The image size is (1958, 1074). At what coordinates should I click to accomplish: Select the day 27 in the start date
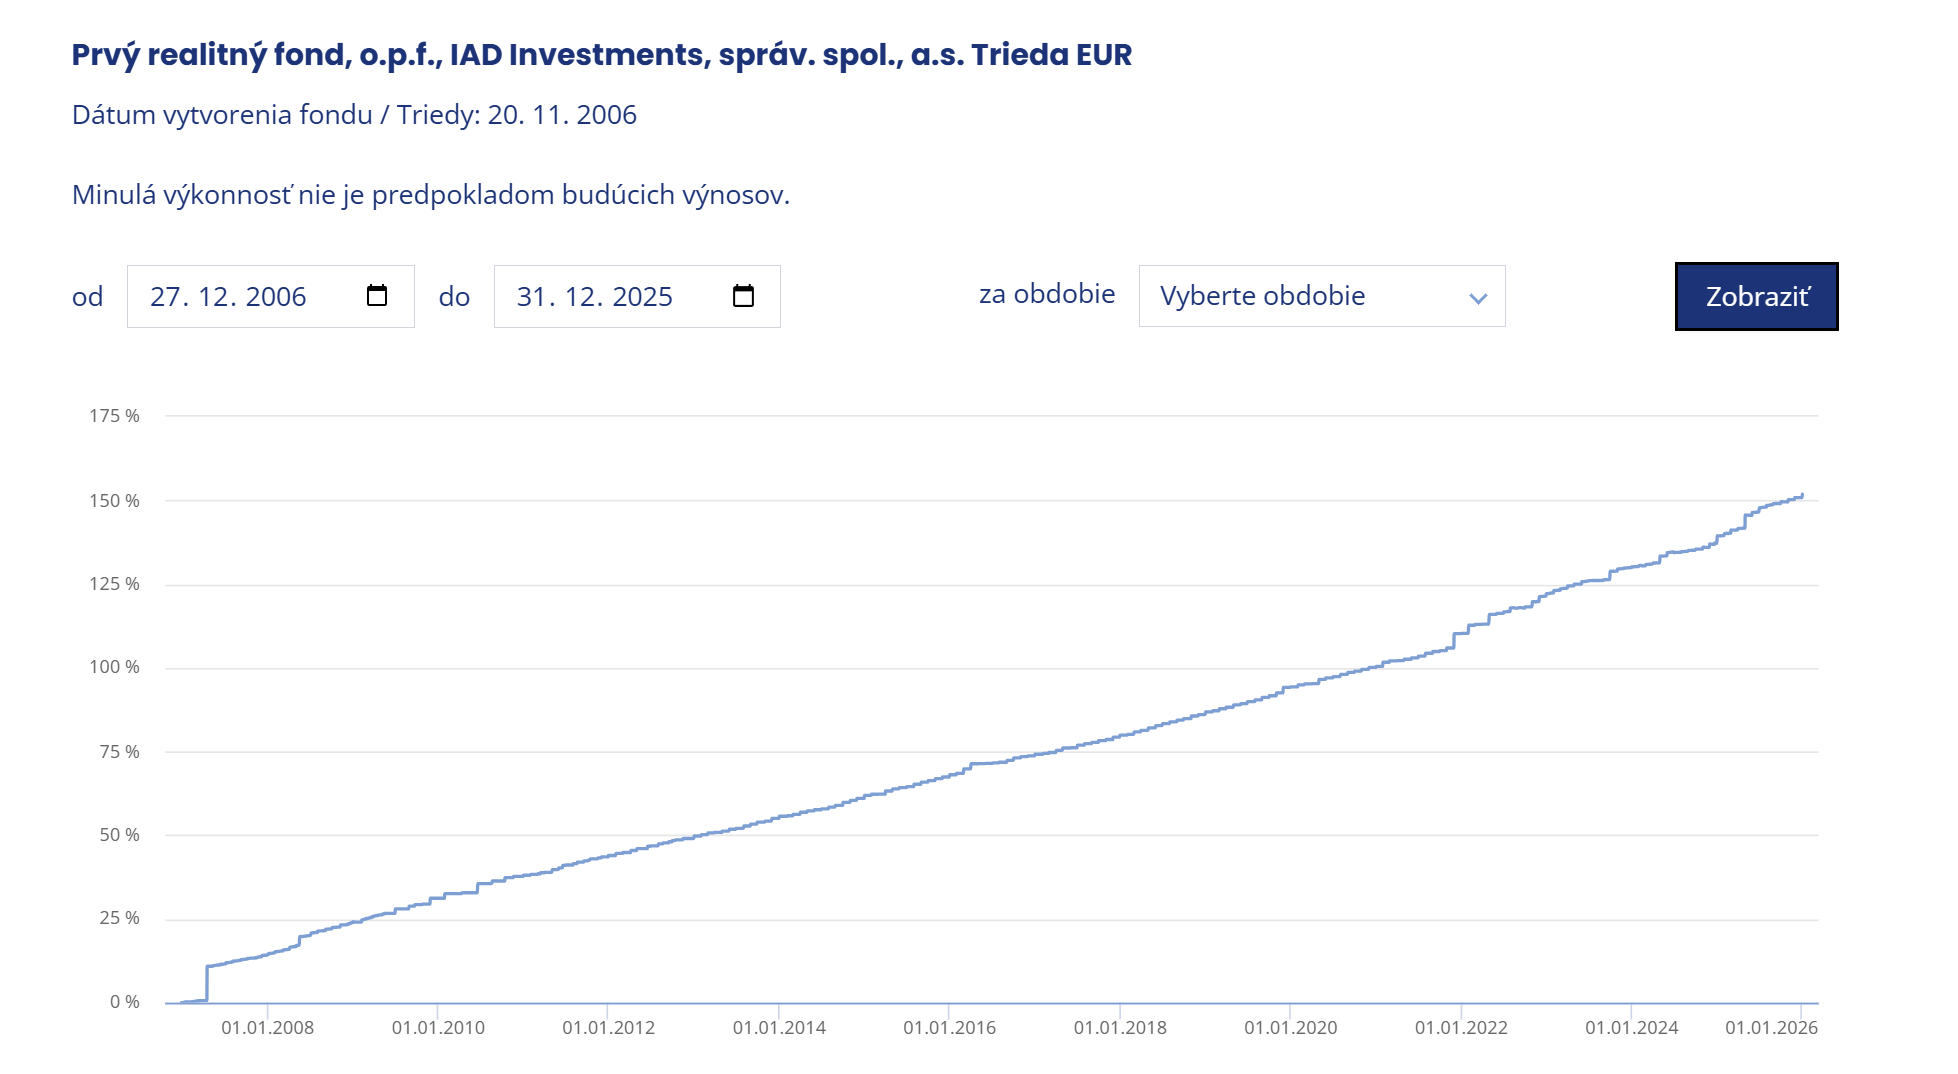click(166, 297)
